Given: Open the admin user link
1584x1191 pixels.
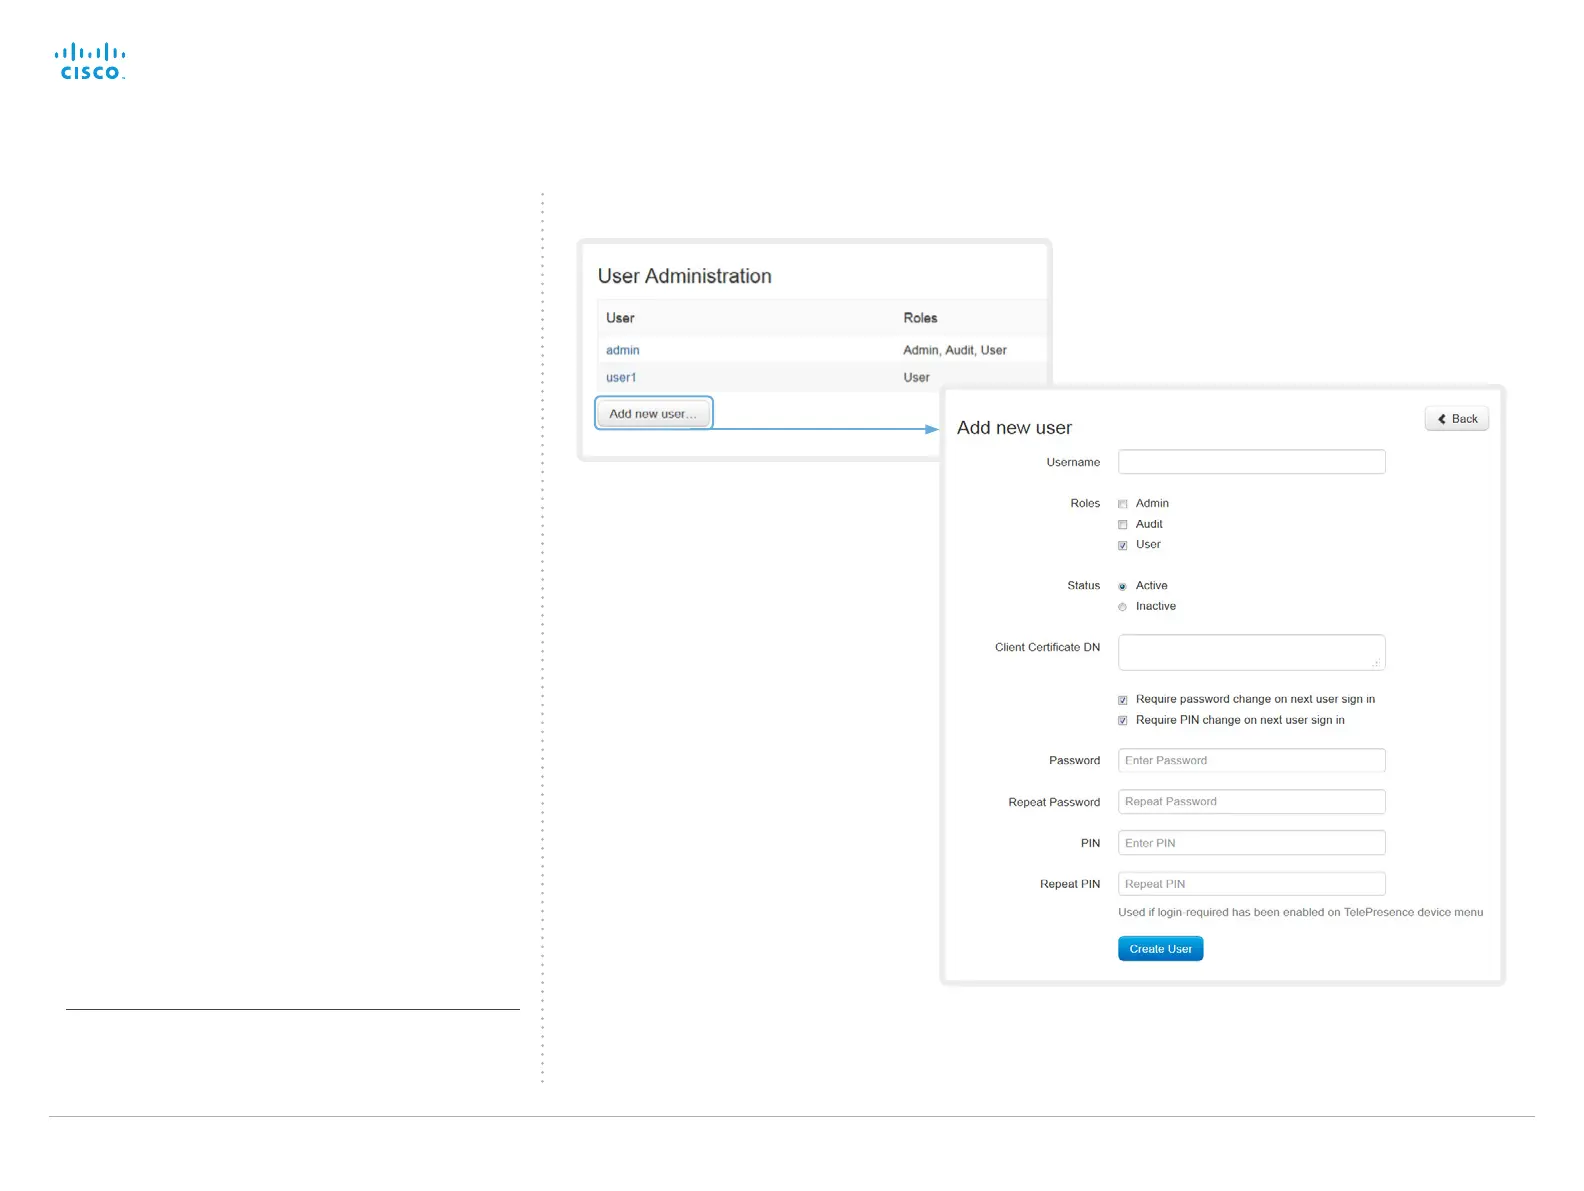Looking at the screenshot, I should tap(622, 350).
